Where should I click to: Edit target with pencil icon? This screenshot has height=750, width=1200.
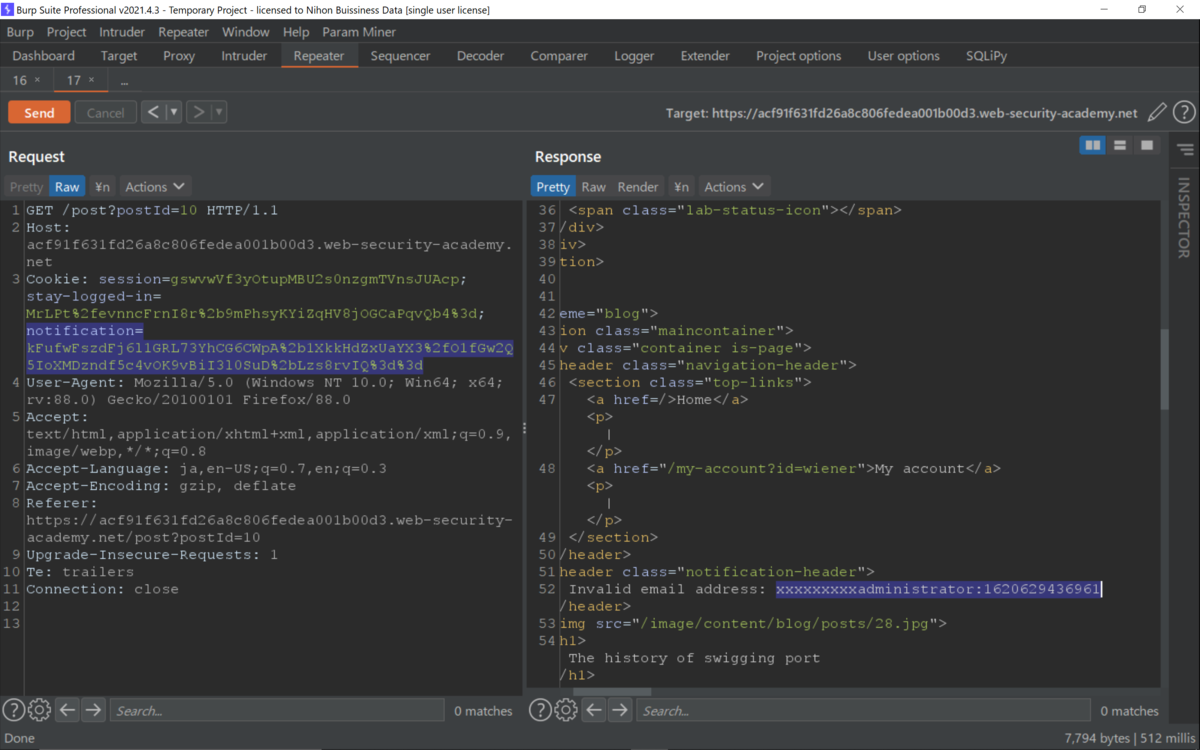(1157, 113)
